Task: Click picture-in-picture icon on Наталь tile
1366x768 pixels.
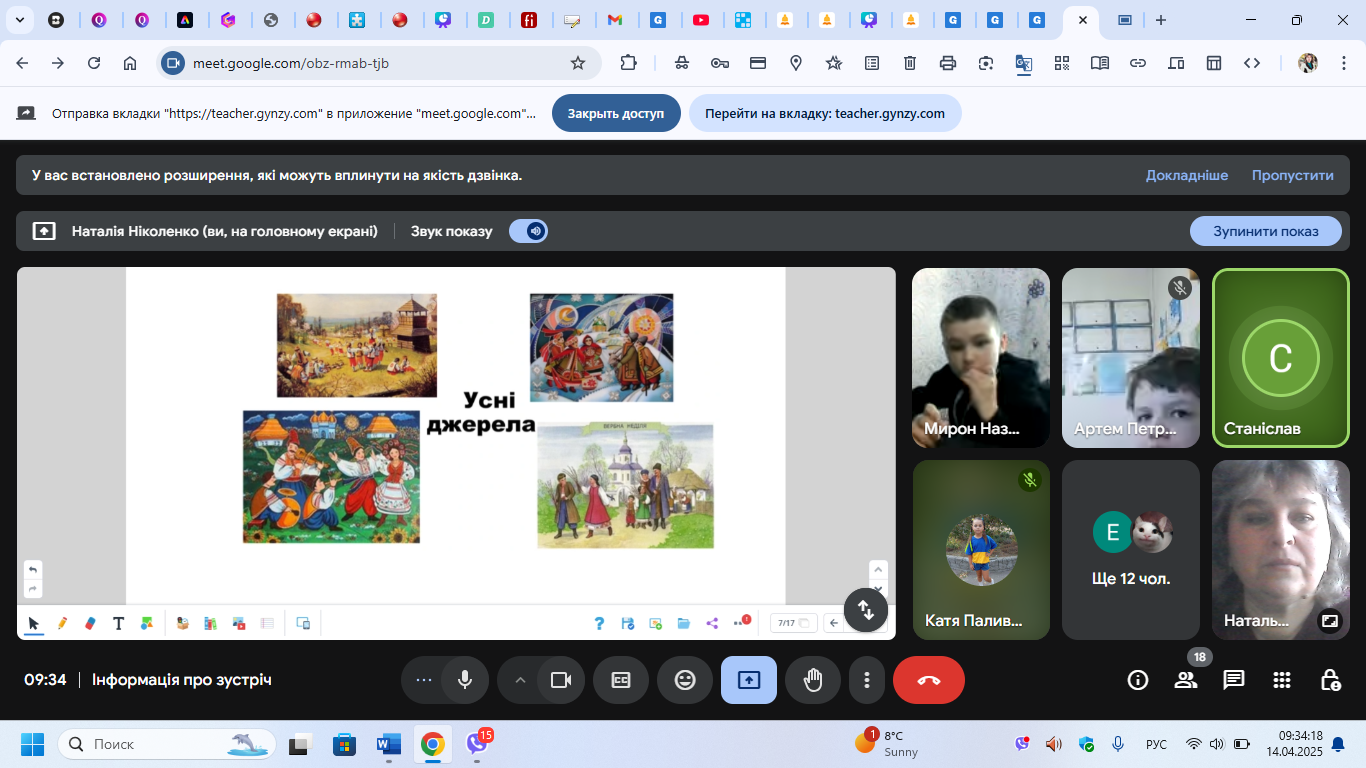Action: click(x=1329, y=620)
